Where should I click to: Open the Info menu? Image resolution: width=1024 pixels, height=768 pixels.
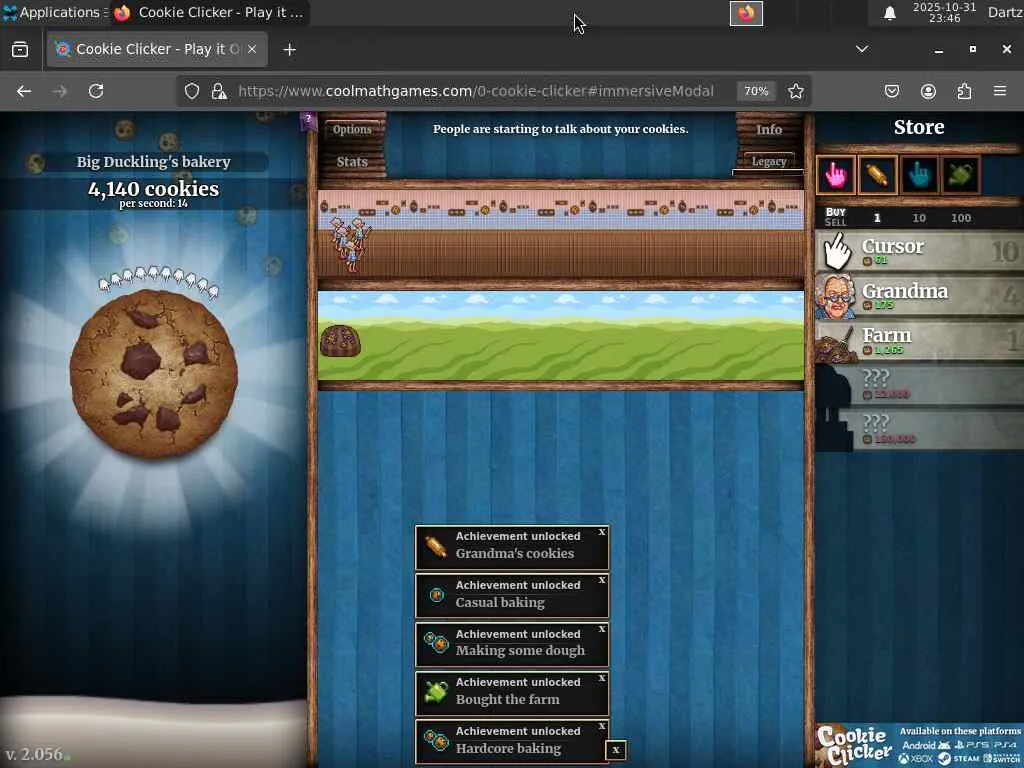769,129
